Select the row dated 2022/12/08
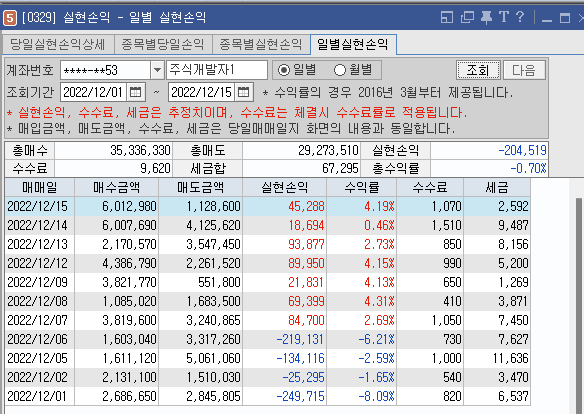 coord(268,301)
